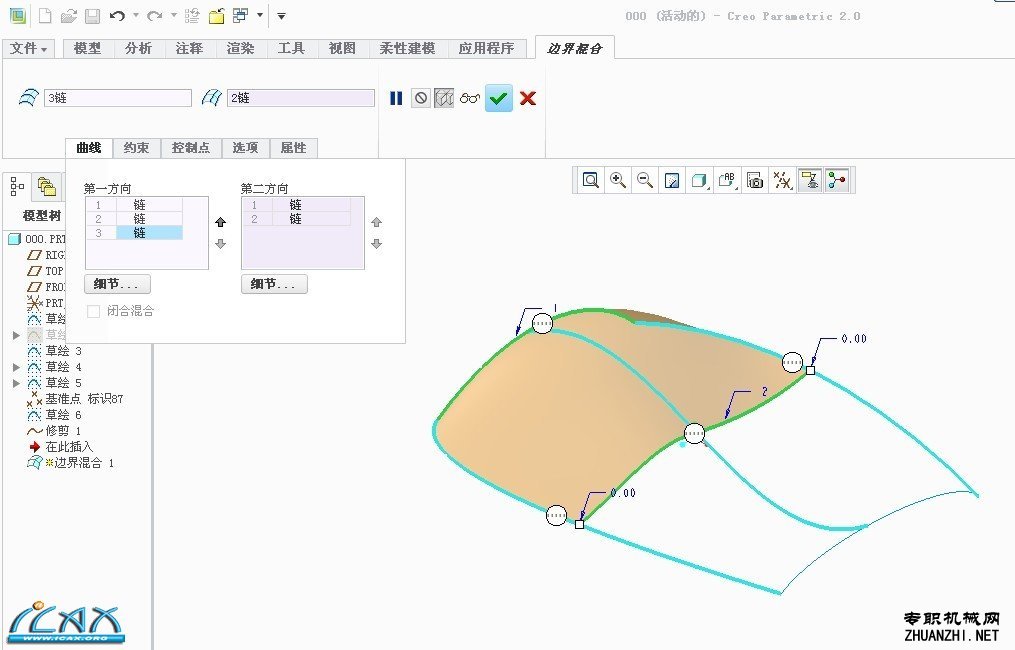The width and height of the screenshot is (1015, 650).
Task: Pause the boundary blend tool
Action: tap(396, 98)
